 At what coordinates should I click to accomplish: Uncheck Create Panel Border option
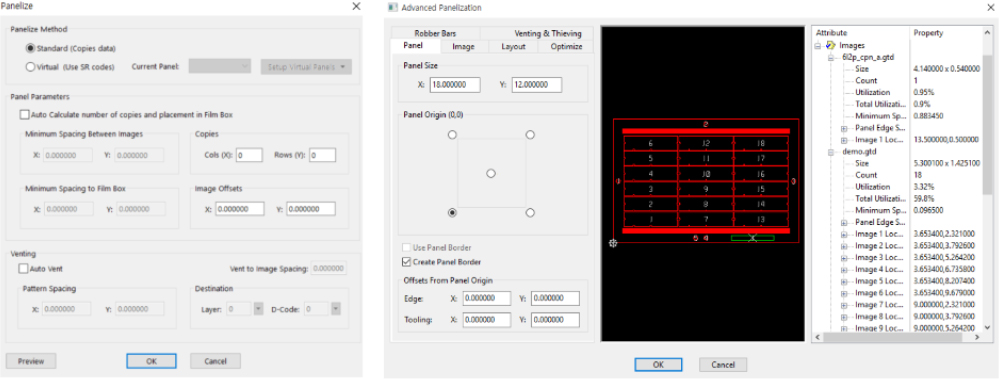(x=406, y=261)
